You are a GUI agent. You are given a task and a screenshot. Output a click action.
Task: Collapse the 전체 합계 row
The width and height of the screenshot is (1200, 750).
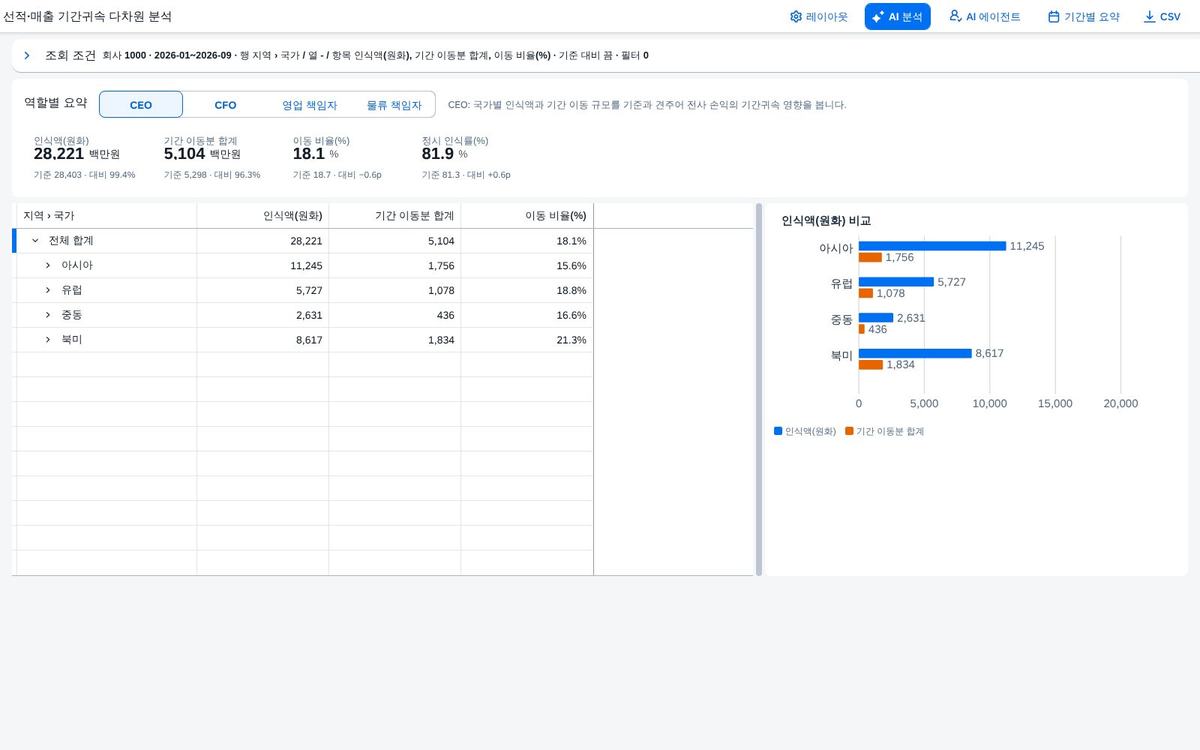35,241
